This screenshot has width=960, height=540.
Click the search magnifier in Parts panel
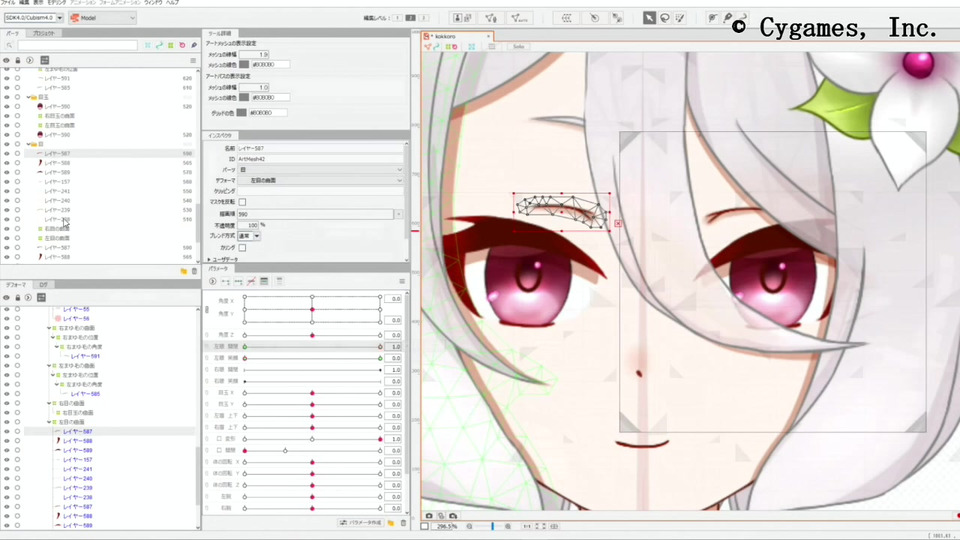tap(9, 45)
